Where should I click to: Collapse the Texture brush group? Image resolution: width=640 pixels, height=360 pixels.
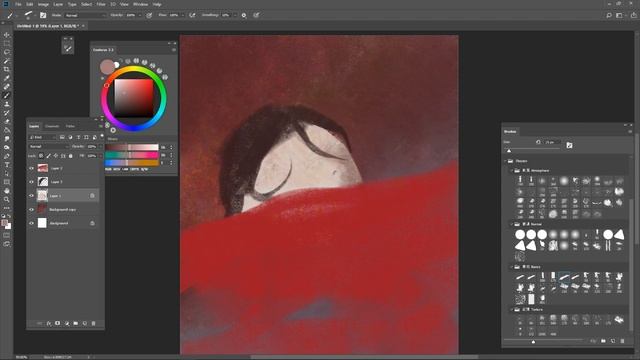pyautogui.click(x=511, y=309)
